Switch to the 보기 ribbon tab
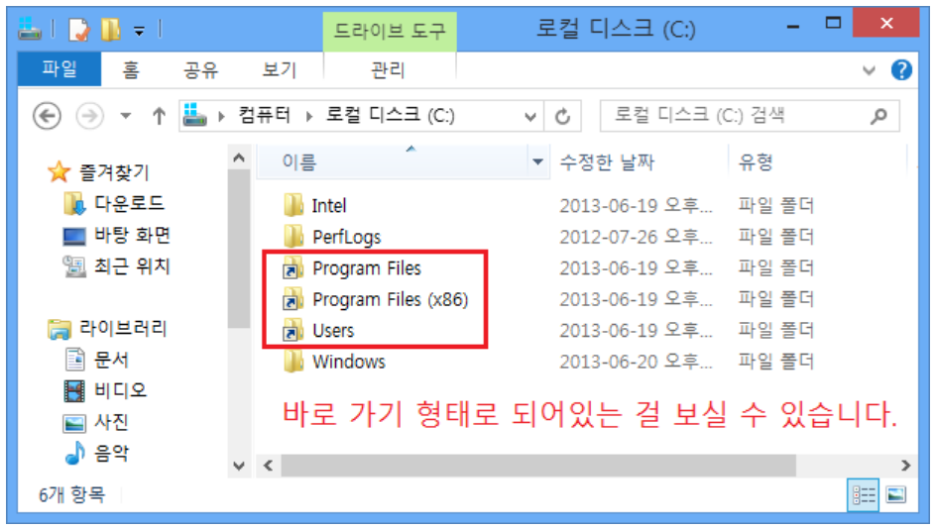 tap(279, 70)
